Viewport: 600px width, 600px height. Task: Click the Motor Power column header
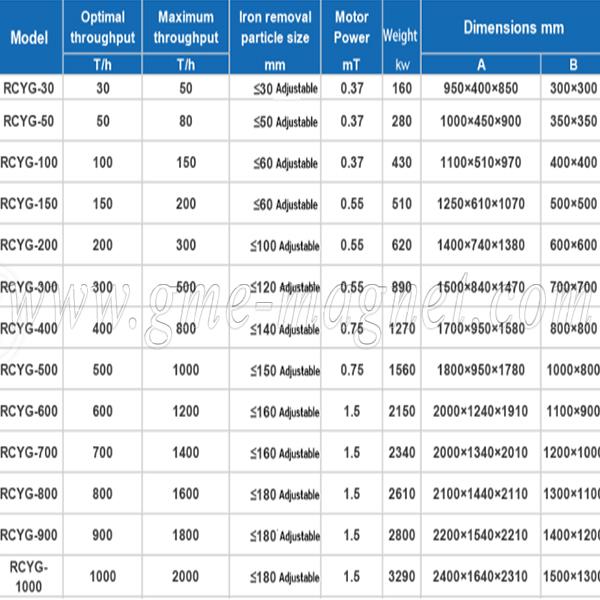351,27
